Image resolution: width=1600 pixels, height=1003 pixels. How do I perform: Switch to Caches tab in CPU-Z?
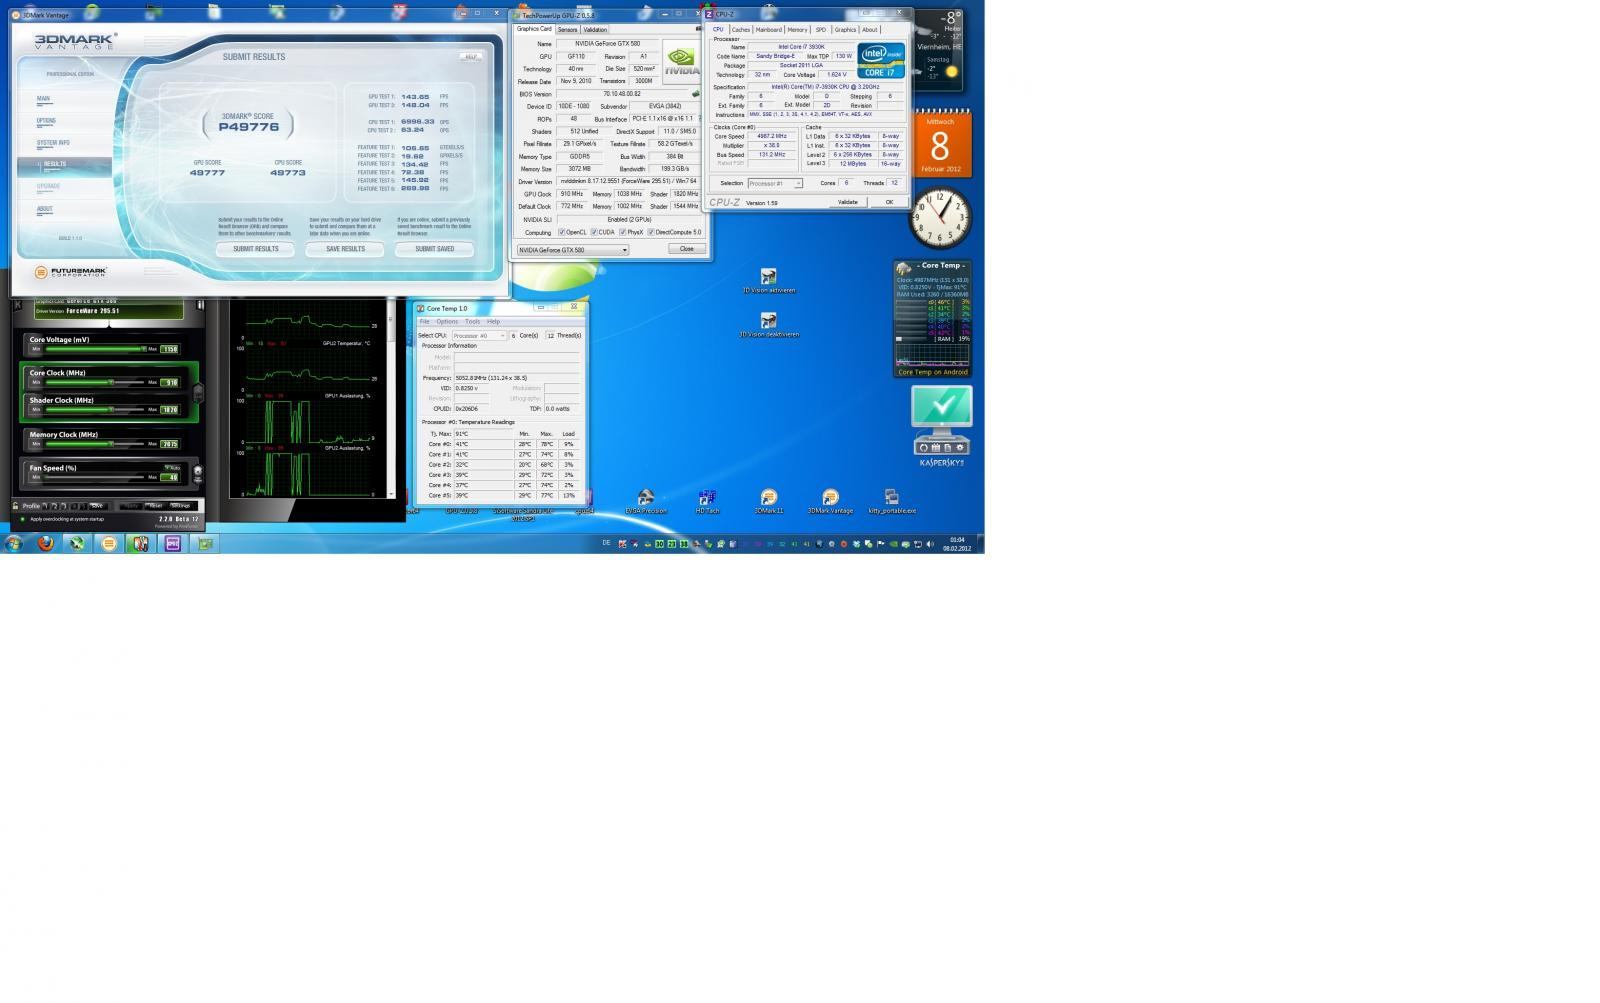tap(741, 30)
